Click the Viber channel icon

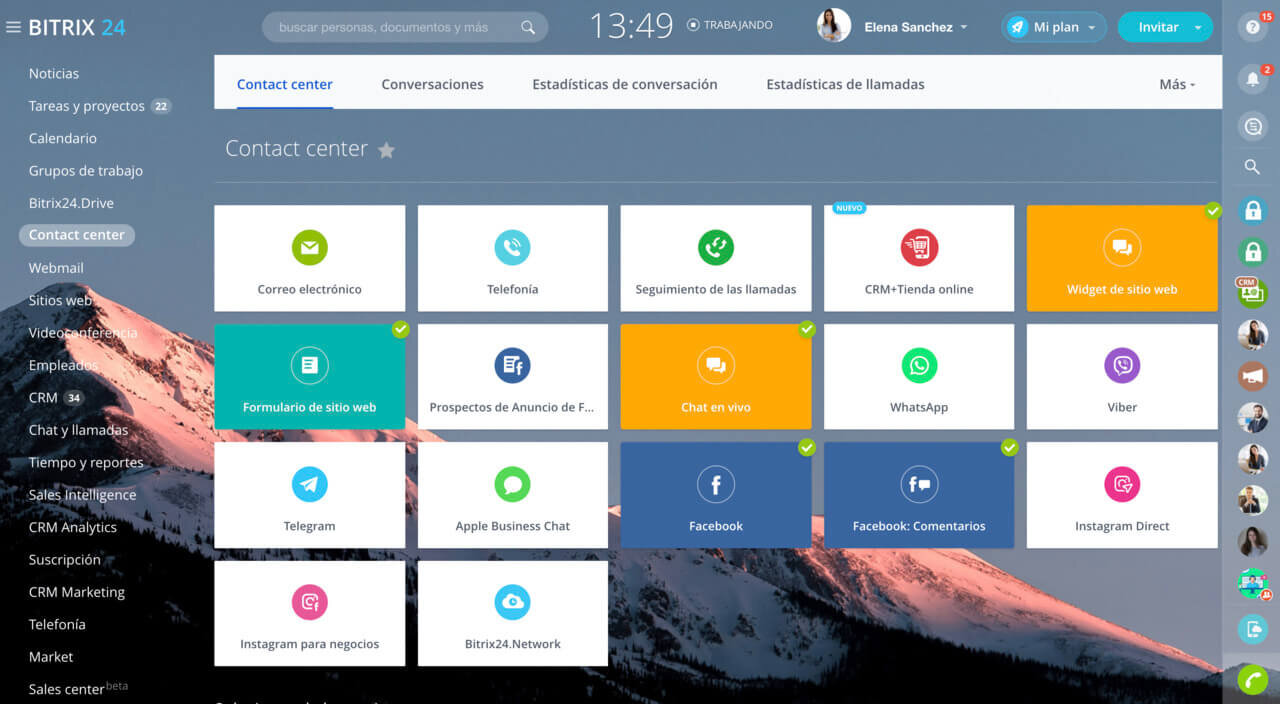point(1122,366)
